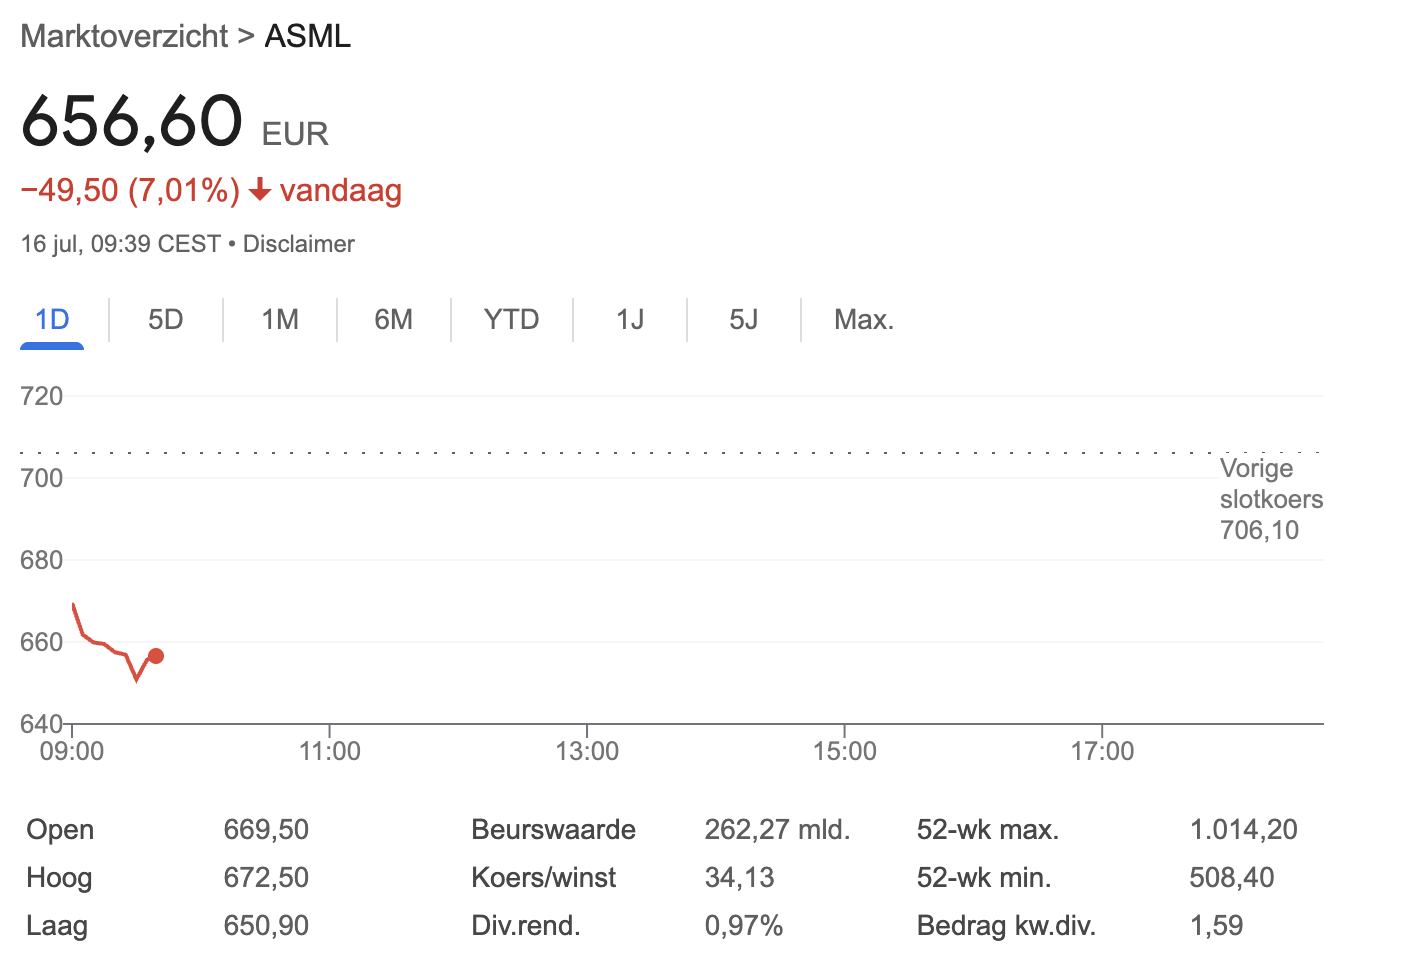Click the 11:00 time axis marker
This screenshot has height=972, width=1406.
pos(330,751)
